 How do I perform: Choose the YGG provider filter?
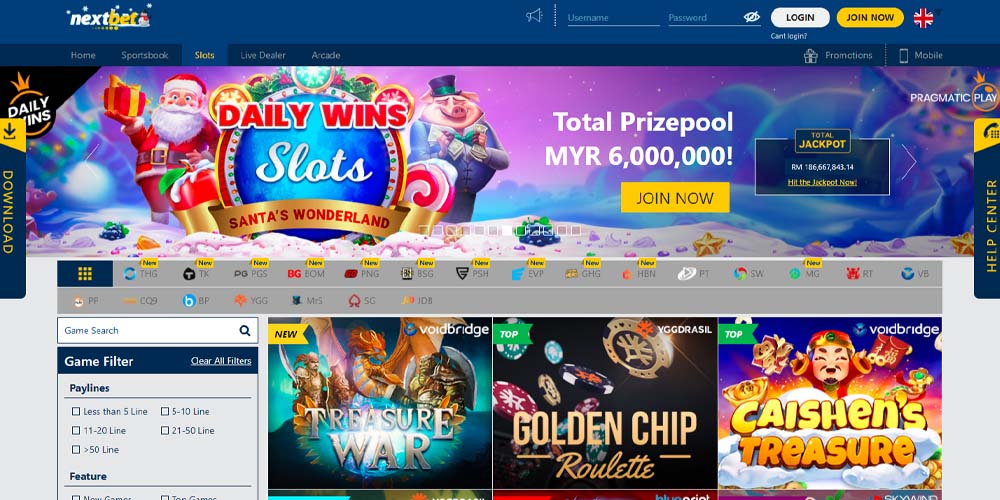(251, 300)
